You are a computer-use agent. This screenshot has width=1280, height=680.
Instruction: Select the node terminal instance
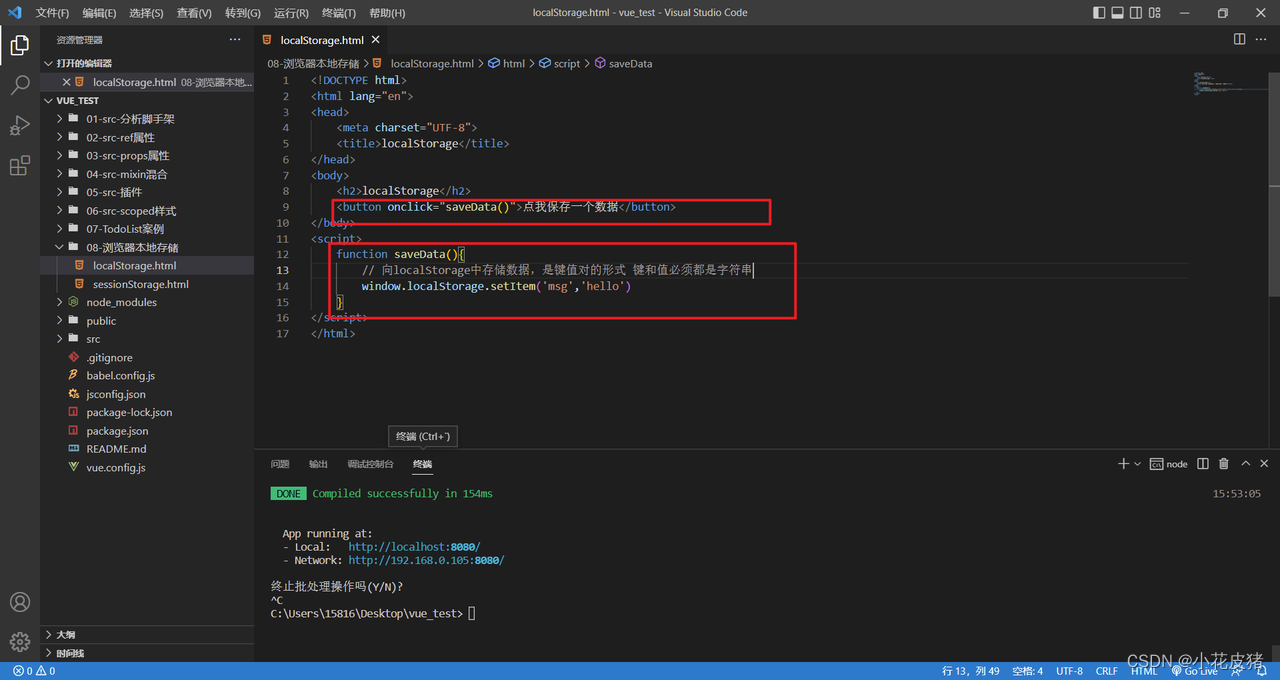pyautogui.click(x=1169, y=464)
